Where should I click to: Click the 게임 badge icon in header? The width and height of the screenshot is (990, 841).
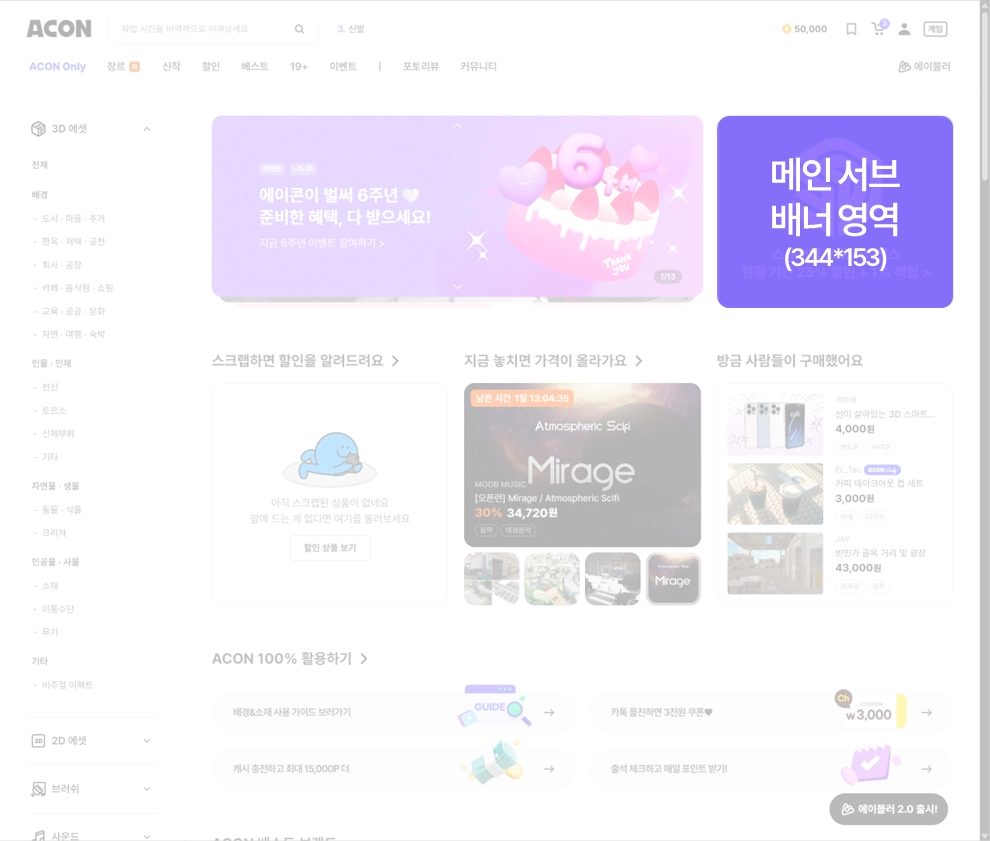(935, 29)
